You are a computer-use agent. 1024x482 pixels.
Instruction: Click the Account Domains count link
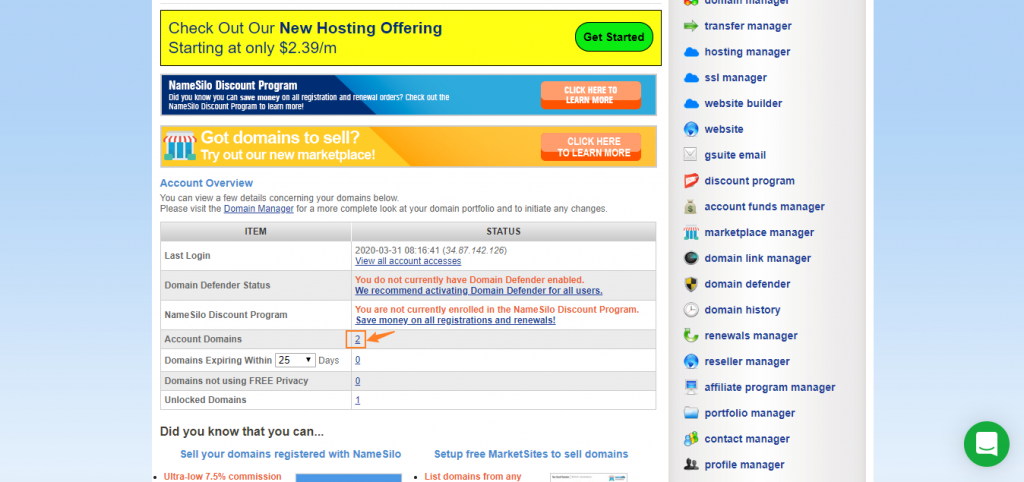(358, 340)
